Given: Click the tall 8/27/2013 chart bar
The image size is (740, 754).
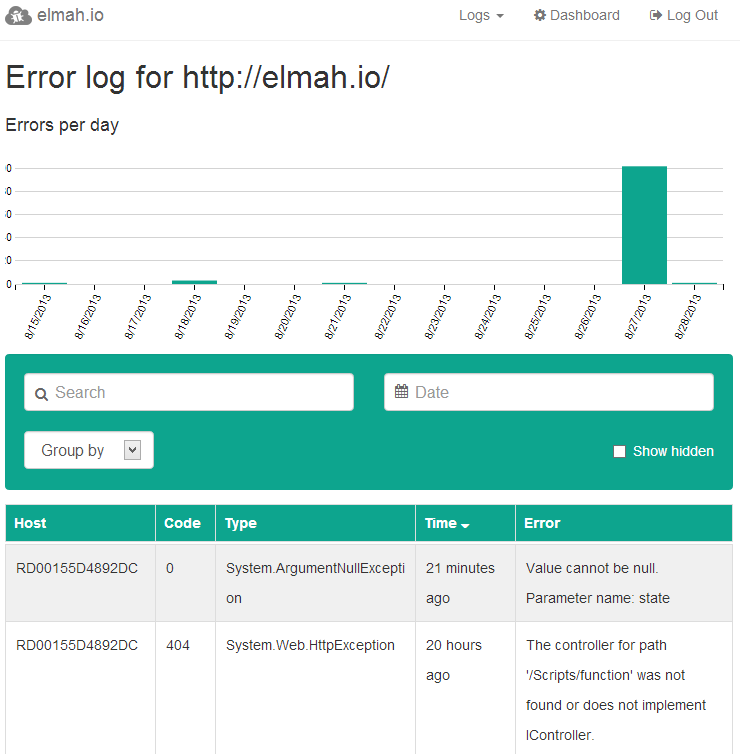Looking at the screenshot, I should 644,225.
